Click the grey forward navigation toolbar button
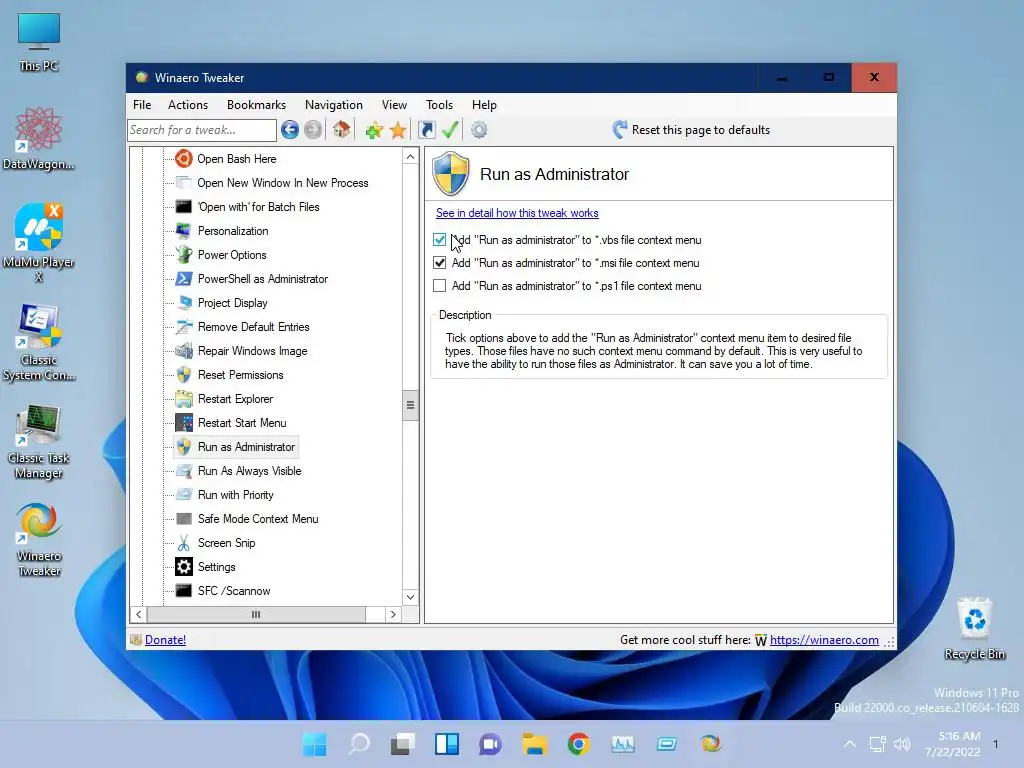 pyautogui.click(x=313, y=130)
